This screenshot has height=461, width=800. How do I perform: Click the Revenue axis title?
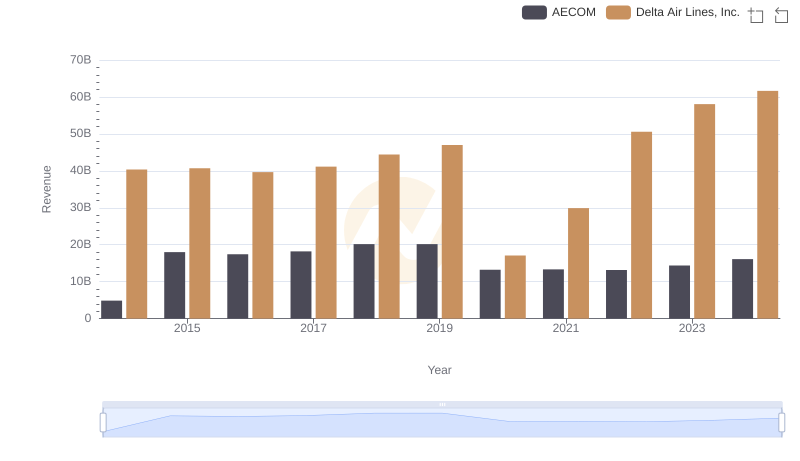pos(46,189)
